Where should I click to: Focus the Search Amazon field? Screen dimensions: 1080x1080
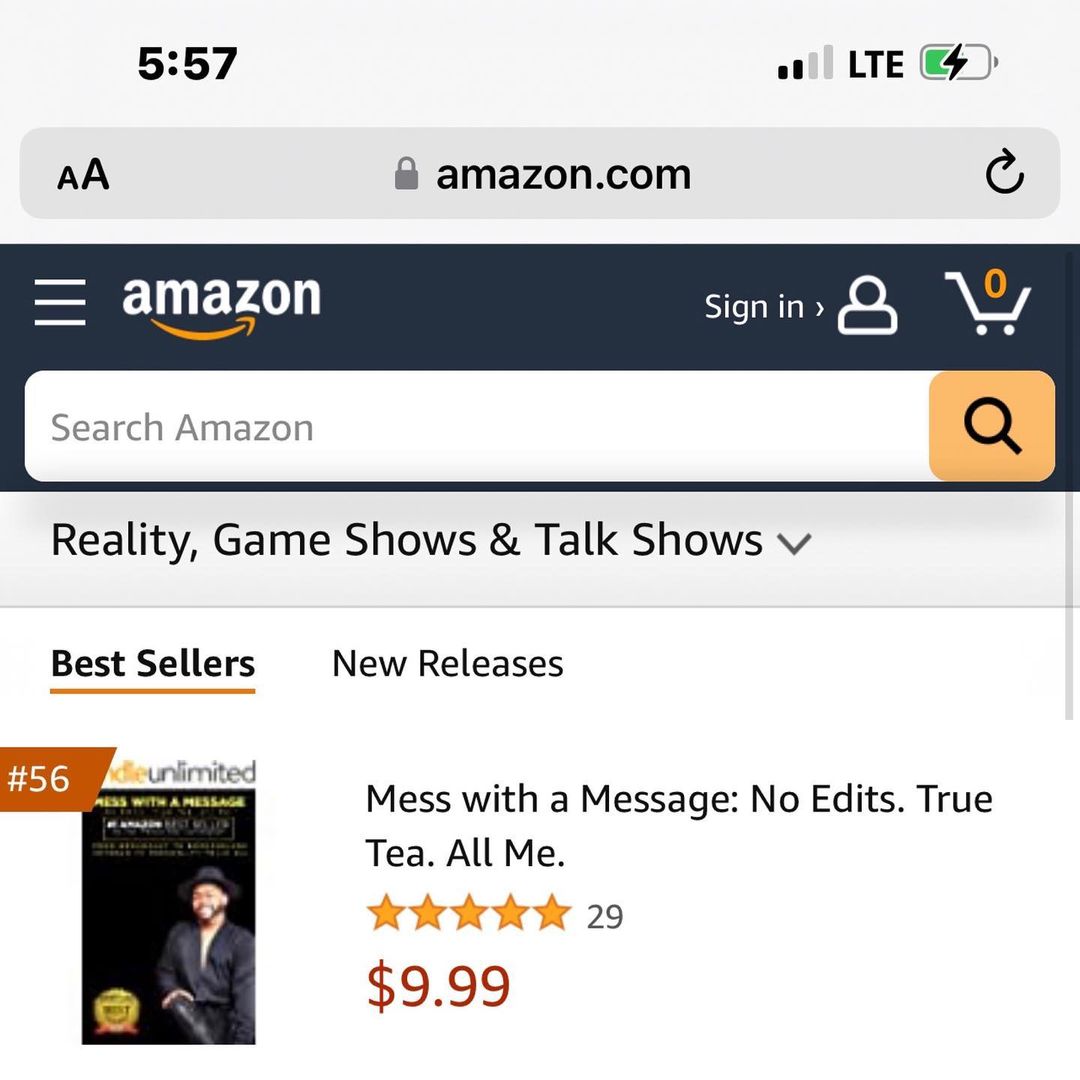(x=477, y=426)
